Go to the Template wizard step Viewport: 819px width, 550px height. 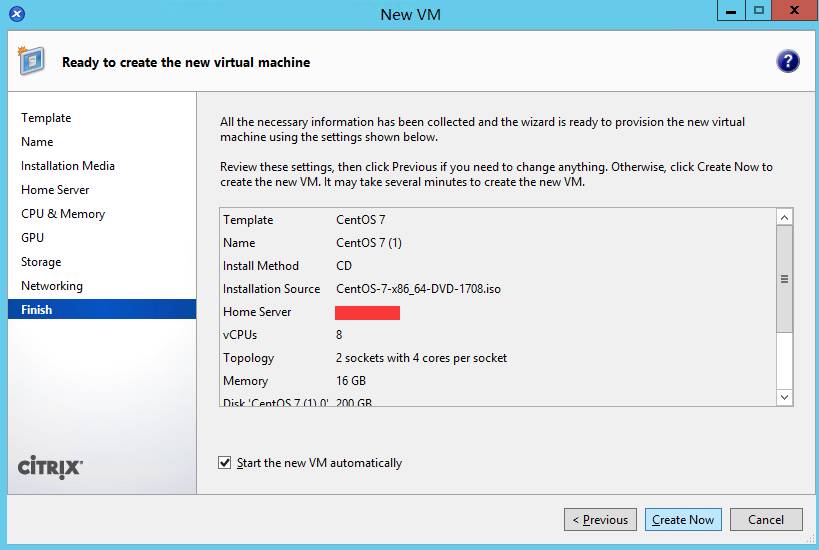[x=46, y=118]
